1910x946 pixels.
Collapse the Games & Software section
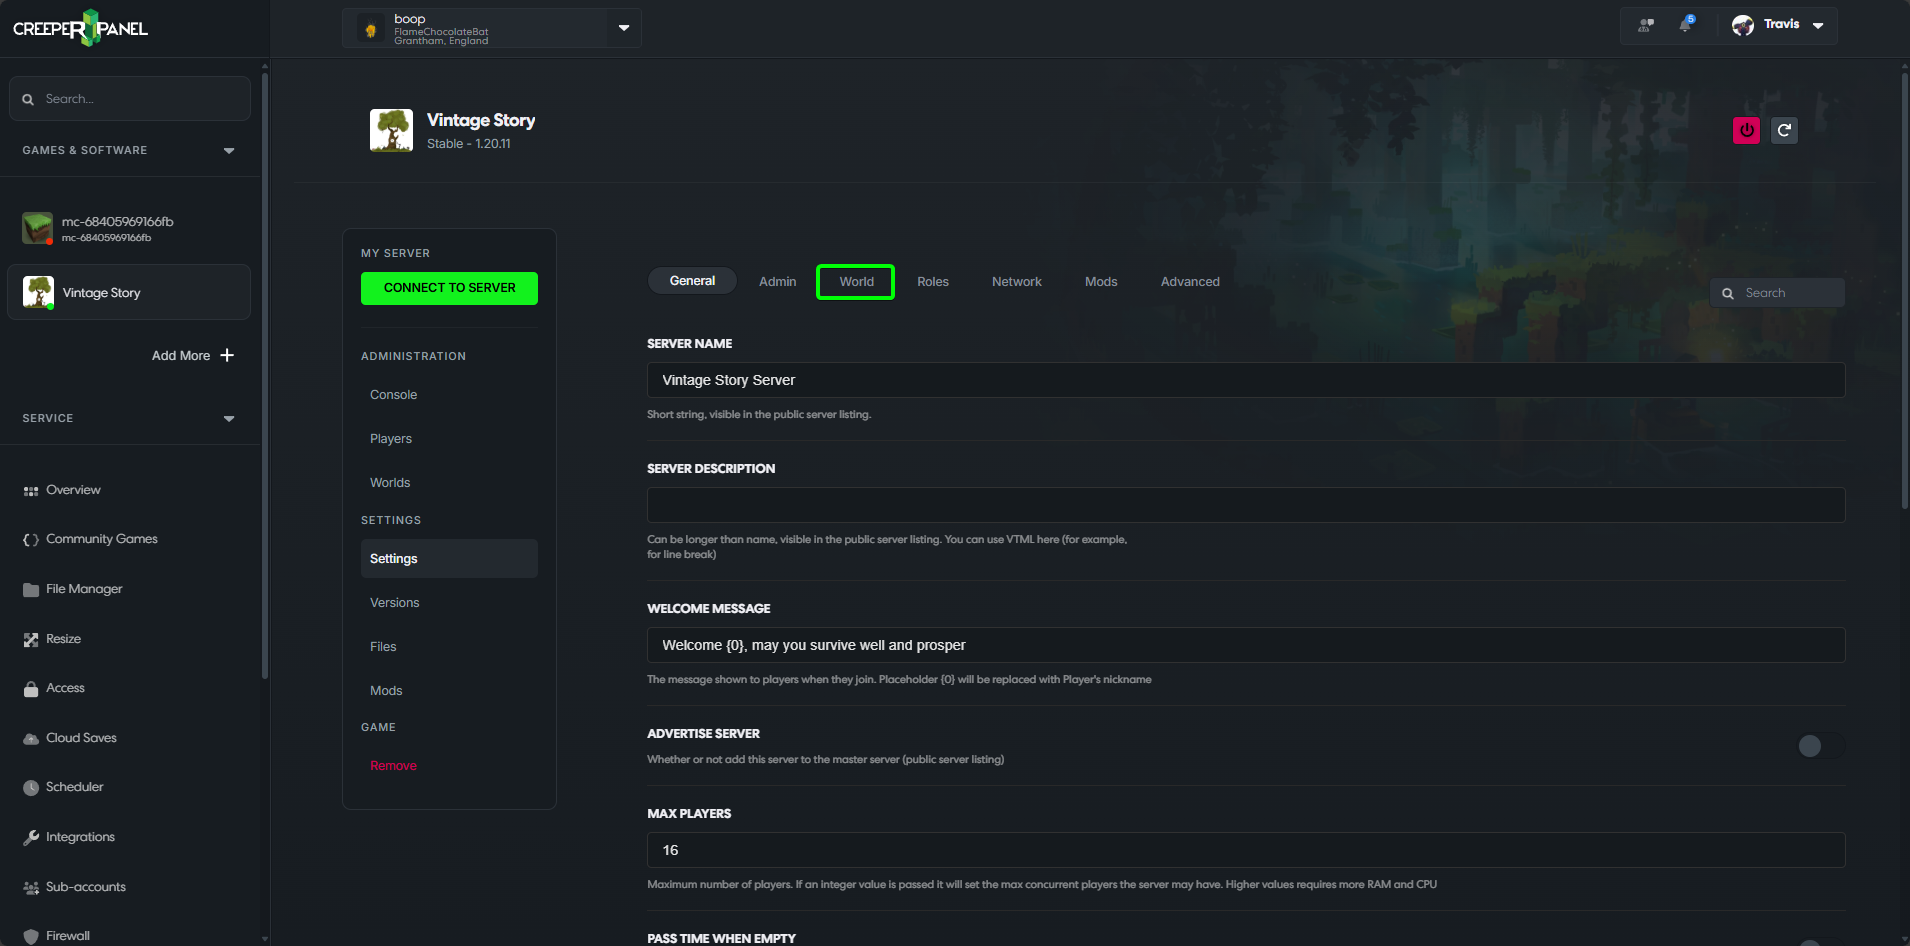point(229,151)
